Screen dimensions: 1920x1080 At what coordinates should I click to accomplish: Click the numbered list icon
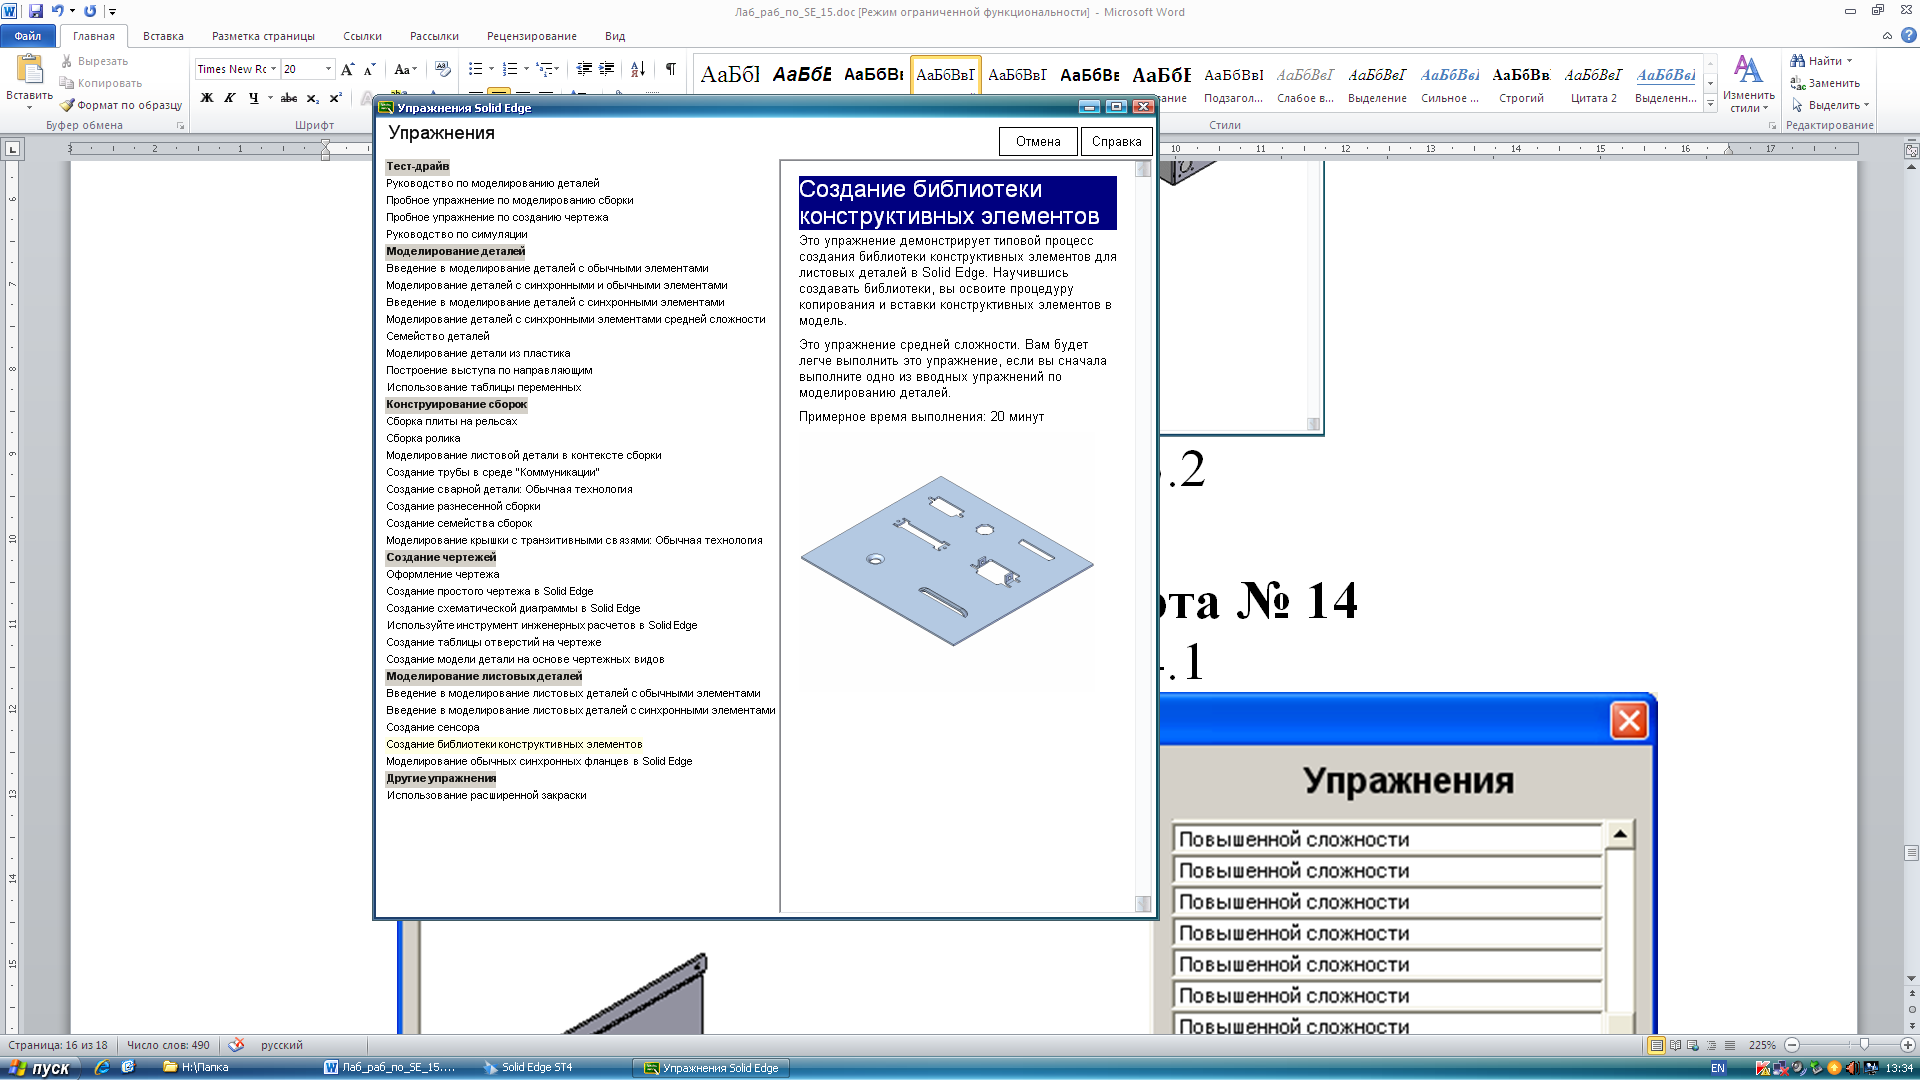tap(510, 69)
